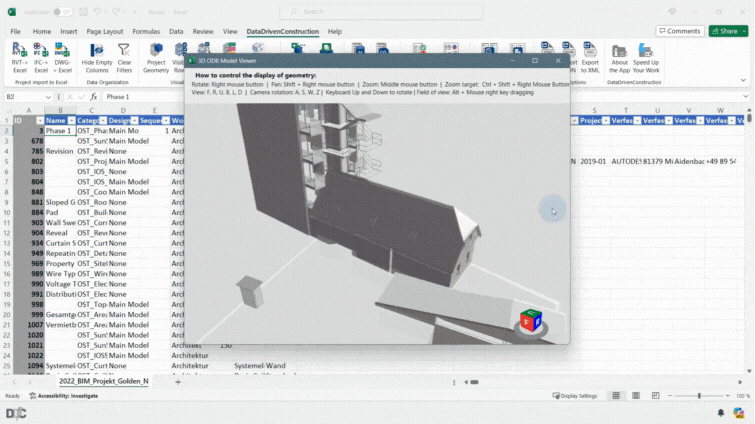The width and height of the screenshot is (755, 424).
Task: Click the vertical scrollbar thumb
Action: [749, 118]
